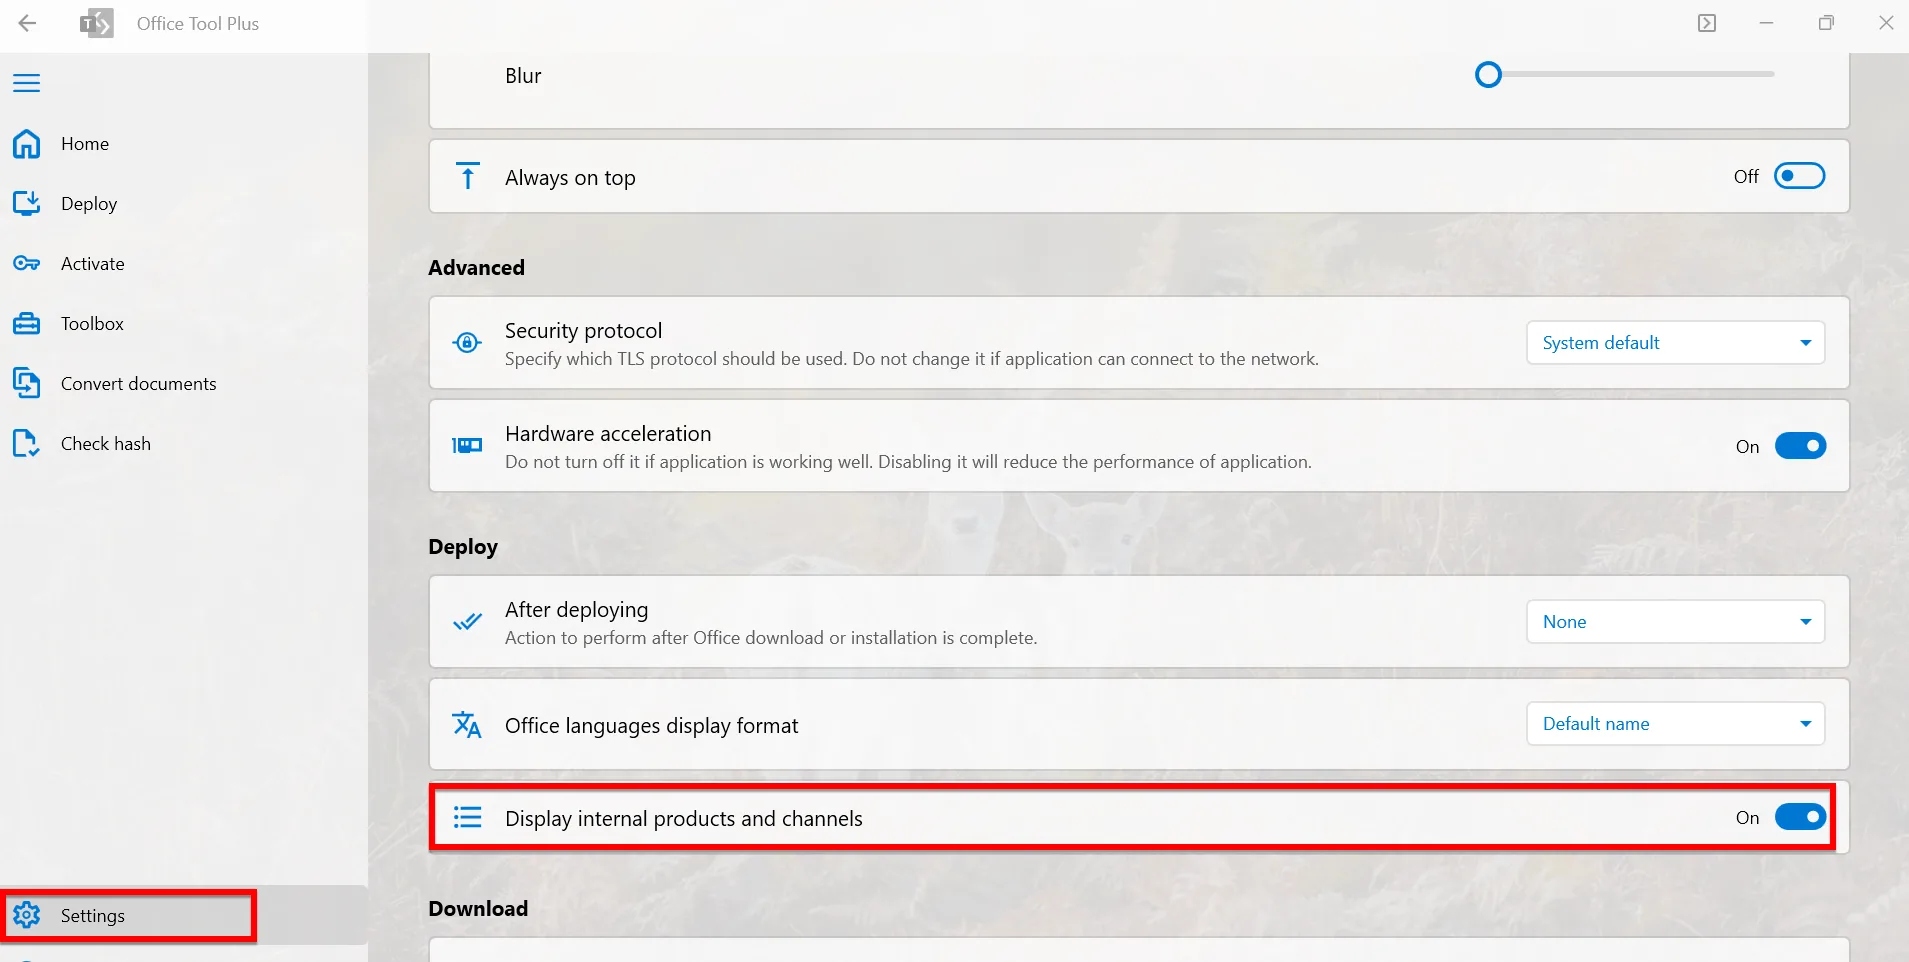Click the Convert documents icon
This screenshot has width=1909, height=962.
point(27,384)
